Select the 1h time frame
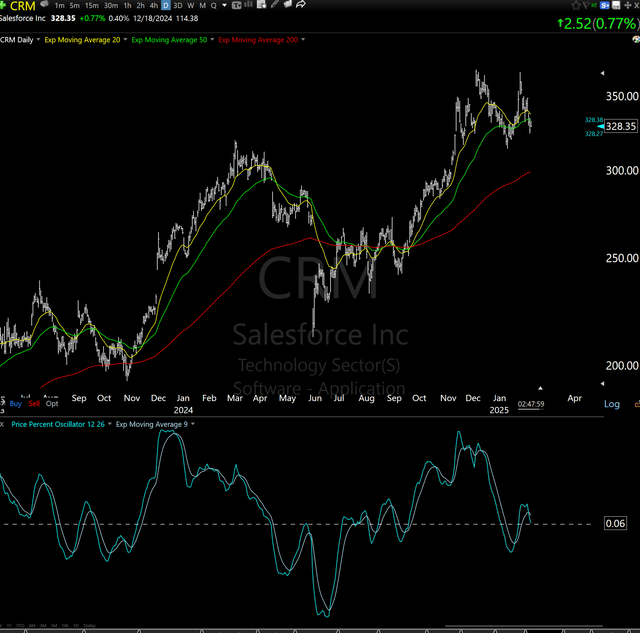Screen dimensions: 640x633 [x=127, y=5]
